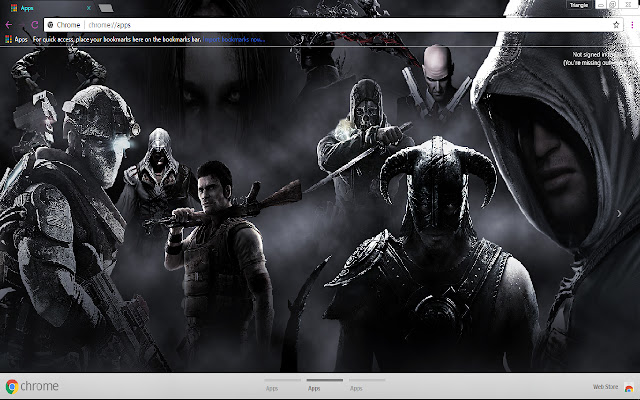The width and height of the screenshot is (640, 400).
Task: Minimize the Chrome window
Action: point(601,5)
